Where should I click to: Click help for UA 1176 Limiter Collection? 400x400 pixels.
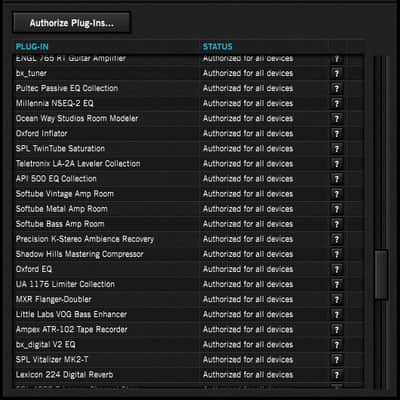click(x=337, y=284)
